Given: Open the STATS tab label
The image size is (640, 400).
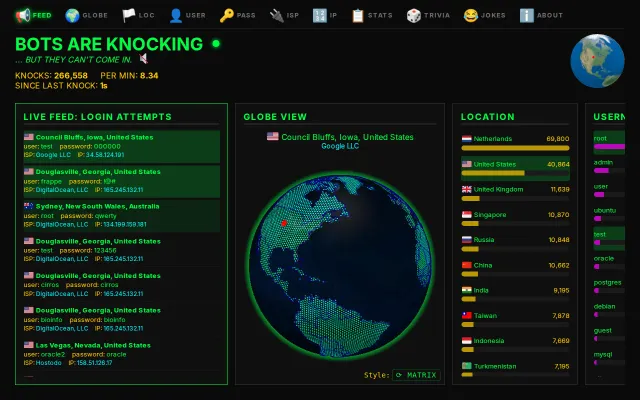Looking at the screenshot, I should pyautogui.click(x=380, y=16).
